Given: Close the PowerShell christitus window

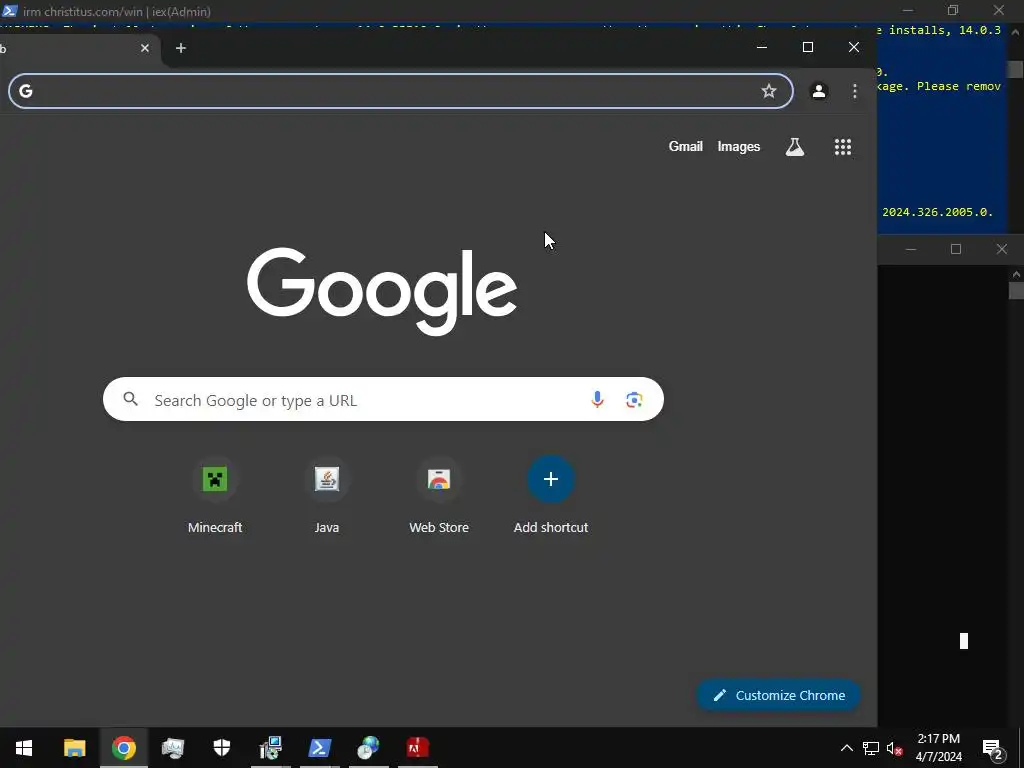Looking at the screenshot, I should [999, 10].
